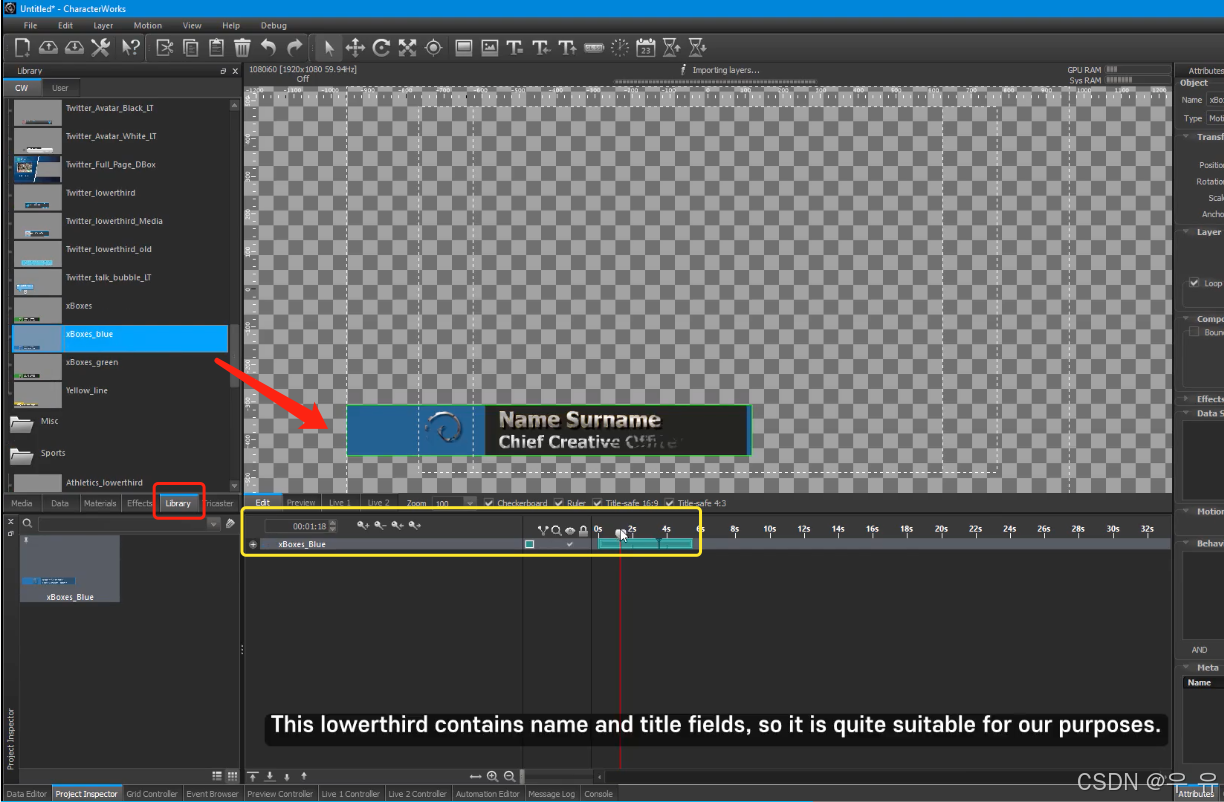The width and height of the screenshot is (1224, 802).
Task: Switch to the Preview canvas tab
Action: coord(301,503)
